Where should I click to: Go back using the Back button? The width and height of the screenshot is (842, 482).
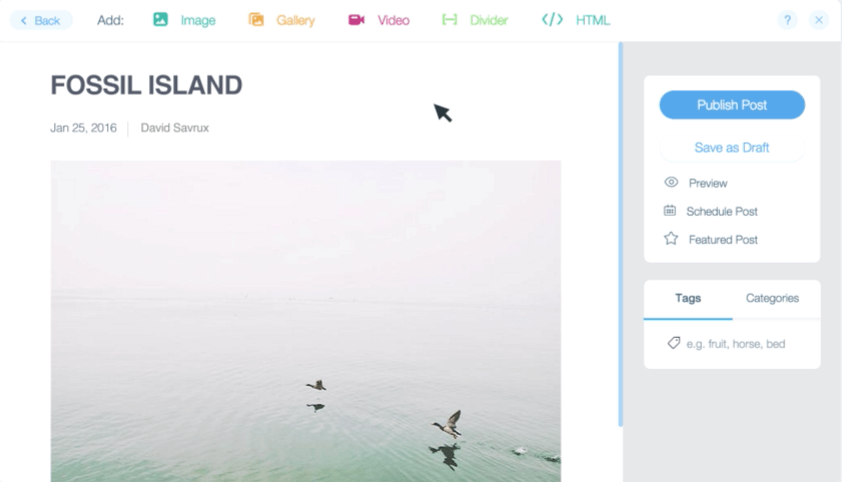click(41, 20)
